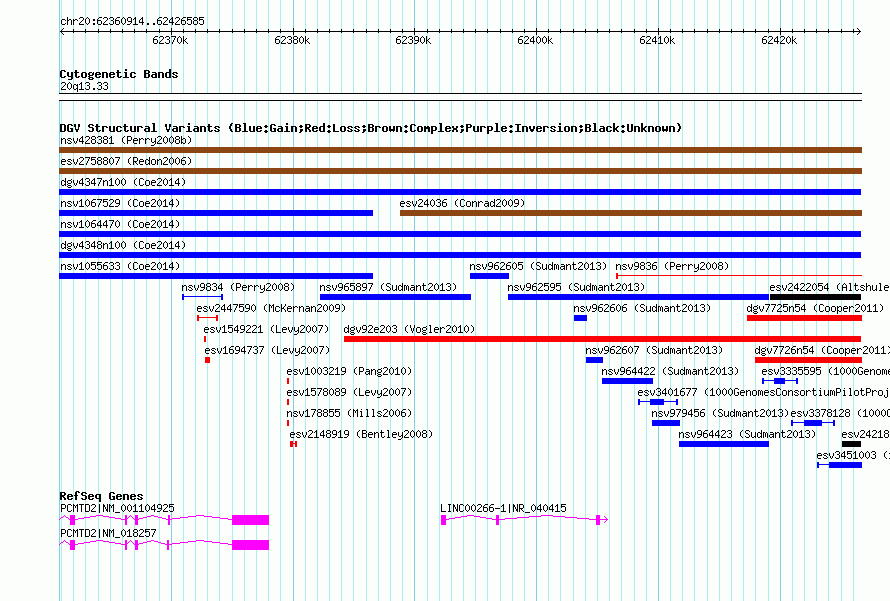Select esv1578089 (Levy2007) label
Viewport: 890px width, 601px height.
(x=349, y=392)
